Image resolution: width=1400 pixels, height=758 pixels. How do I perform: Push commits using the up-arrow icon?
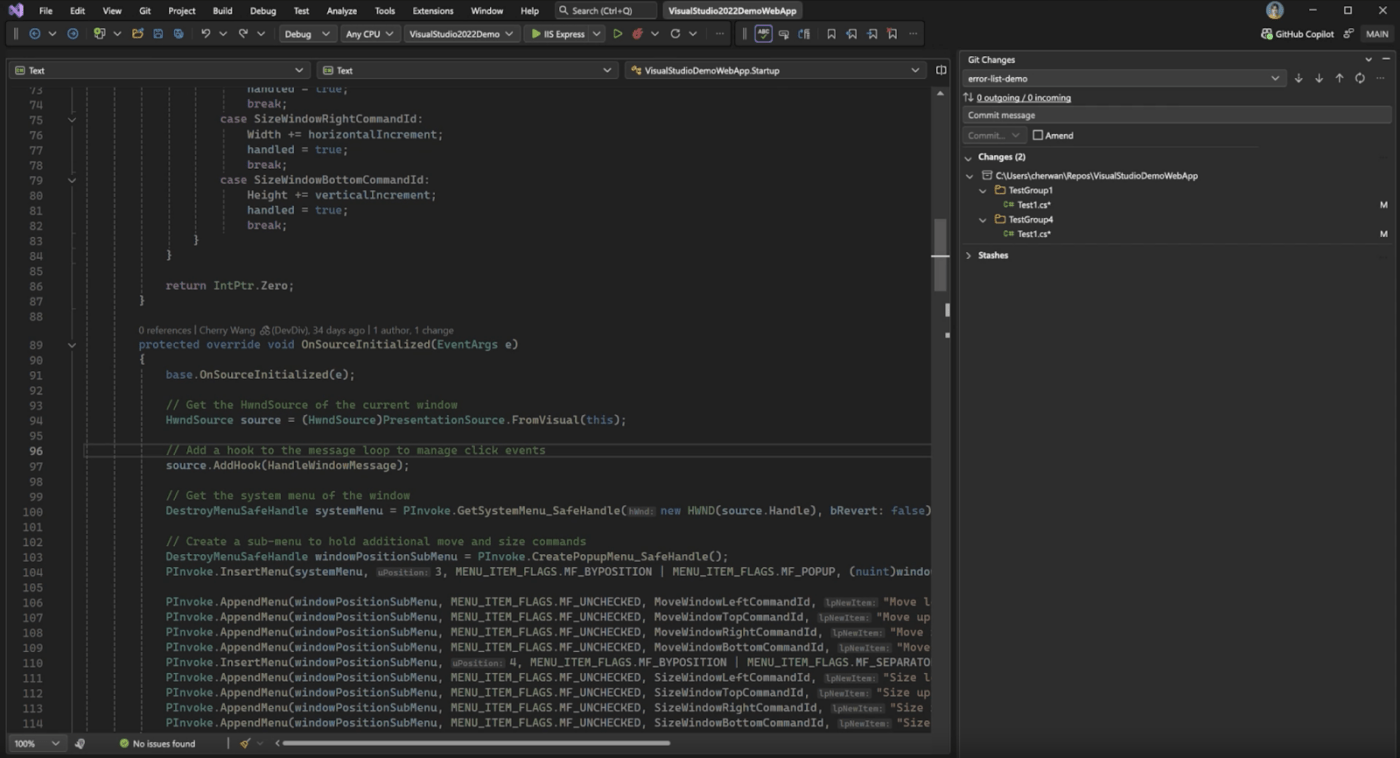[x=1339, y=77]
